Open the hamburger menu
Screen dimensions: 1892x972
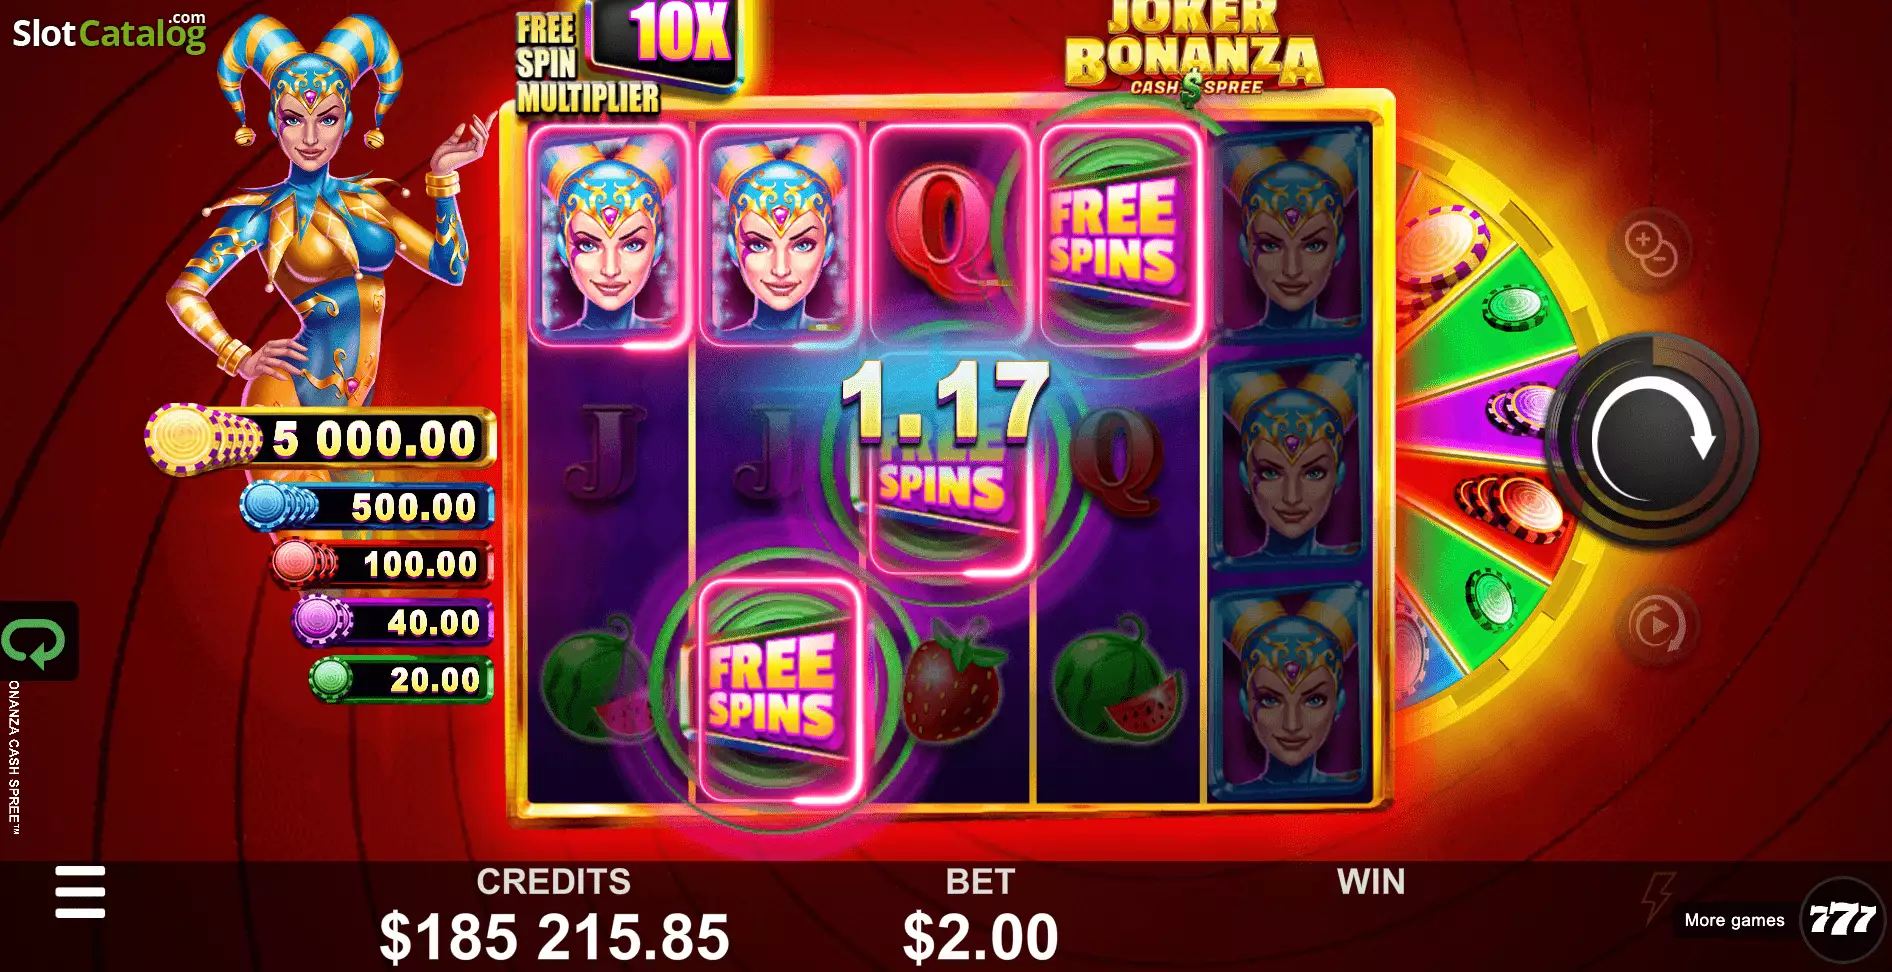click(x=80, y=892)
